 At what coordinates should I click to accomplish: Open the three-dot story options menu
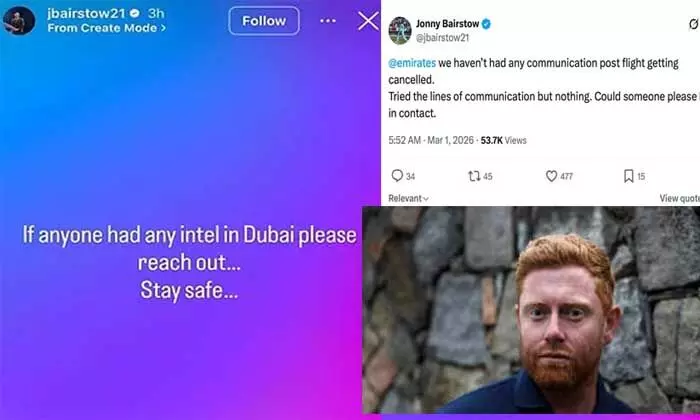click(x=328, y=21)
